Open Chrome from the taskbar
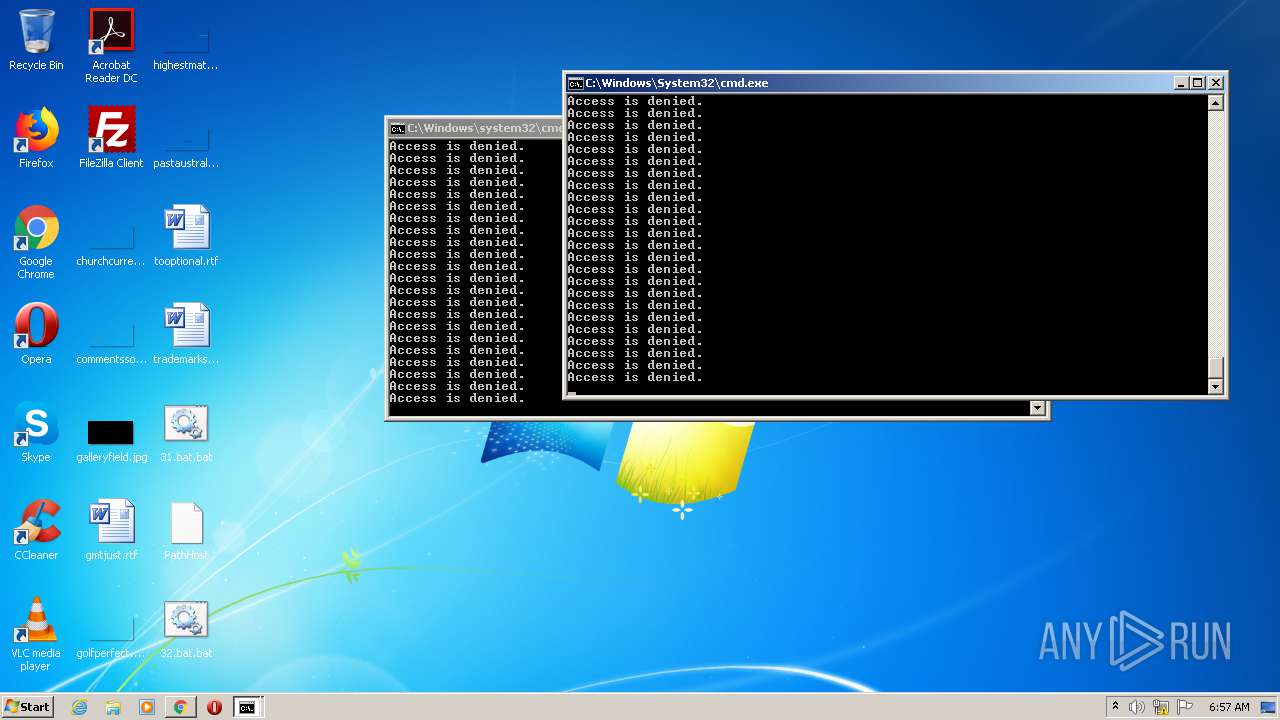This screenshot has width=1280, height=720. pos(180,707)
